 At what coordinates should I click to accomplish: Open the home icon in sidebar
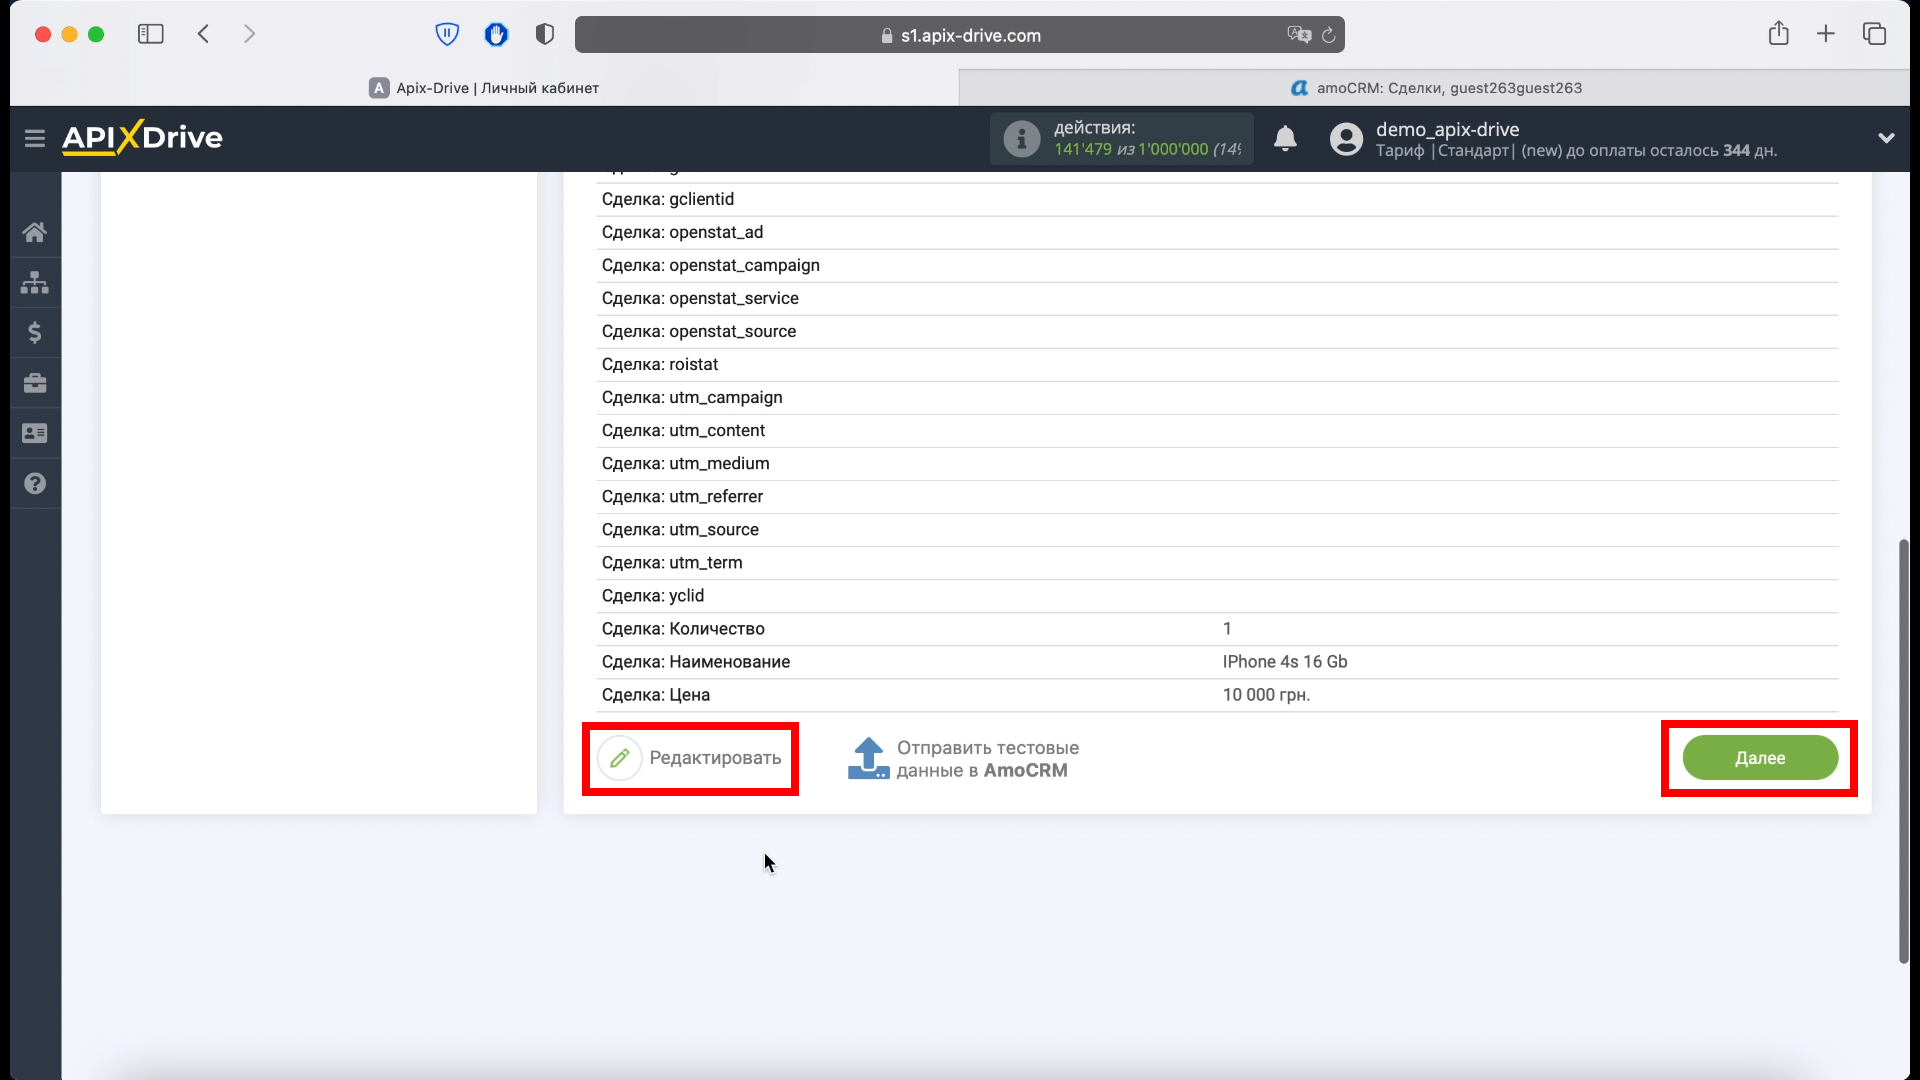pyautogui.click(x=35, y=233)
